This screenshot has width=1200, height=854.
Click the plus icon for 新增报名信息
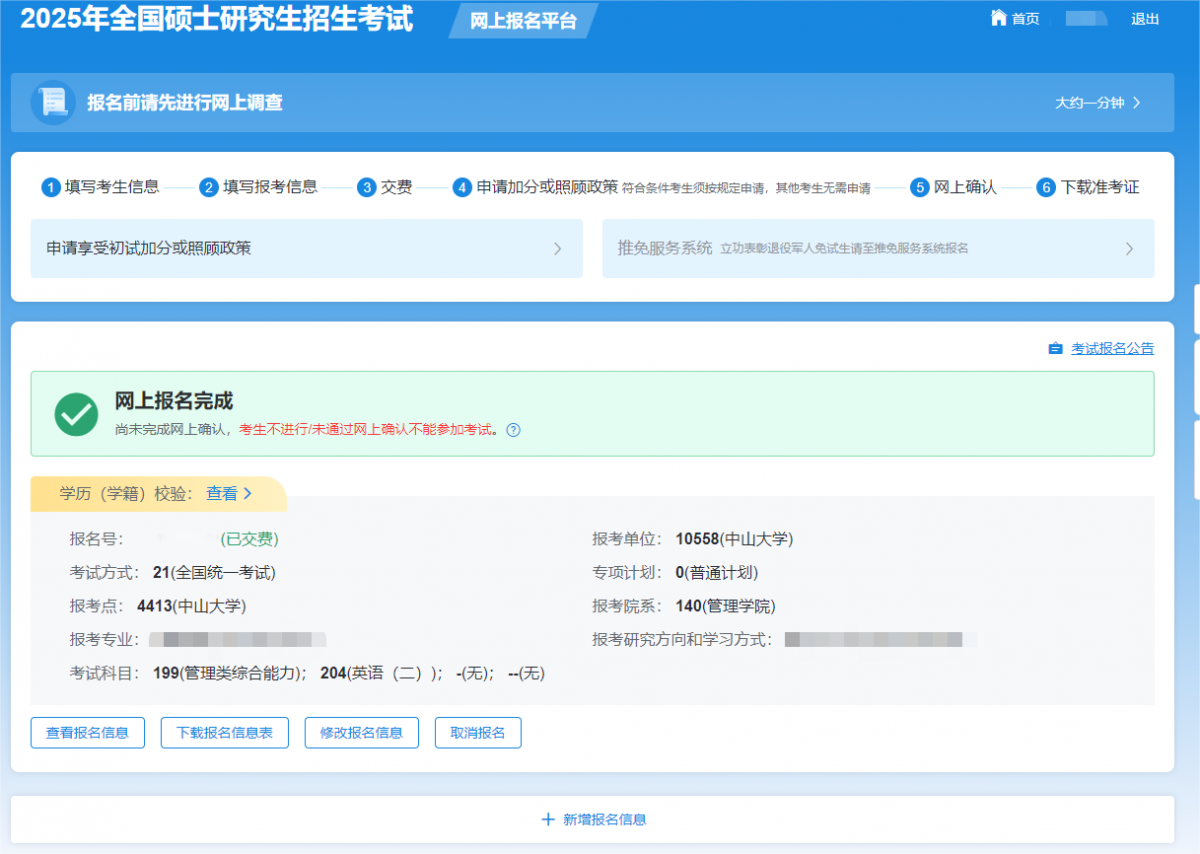(548, 819)
